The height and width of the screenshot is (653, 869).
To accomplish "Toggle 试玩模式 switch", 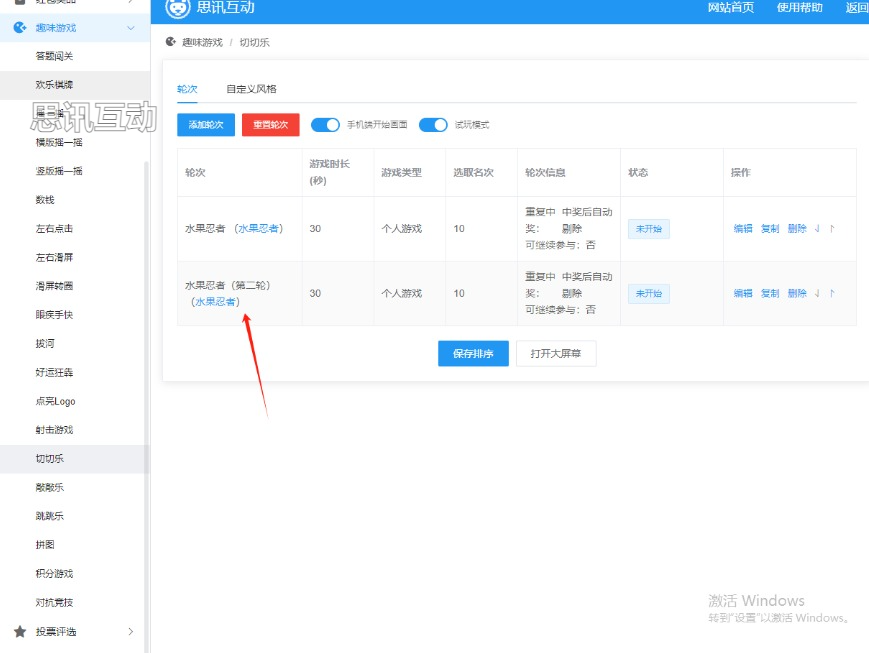I will point(433,125).
